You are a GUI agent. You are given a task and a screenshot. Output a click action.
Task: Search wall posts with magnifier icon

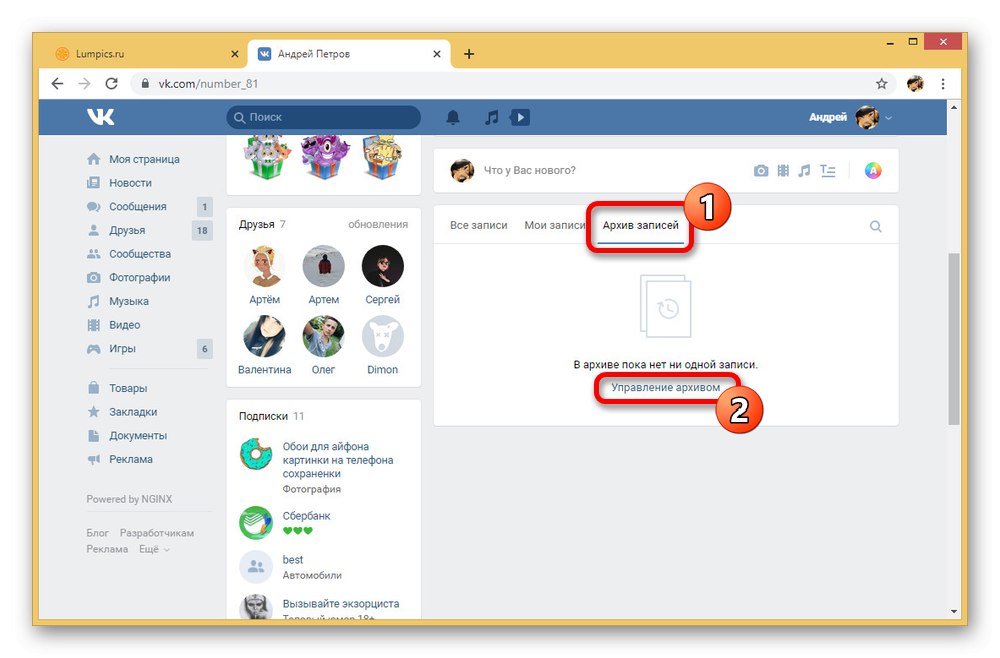tap(876, 226)
